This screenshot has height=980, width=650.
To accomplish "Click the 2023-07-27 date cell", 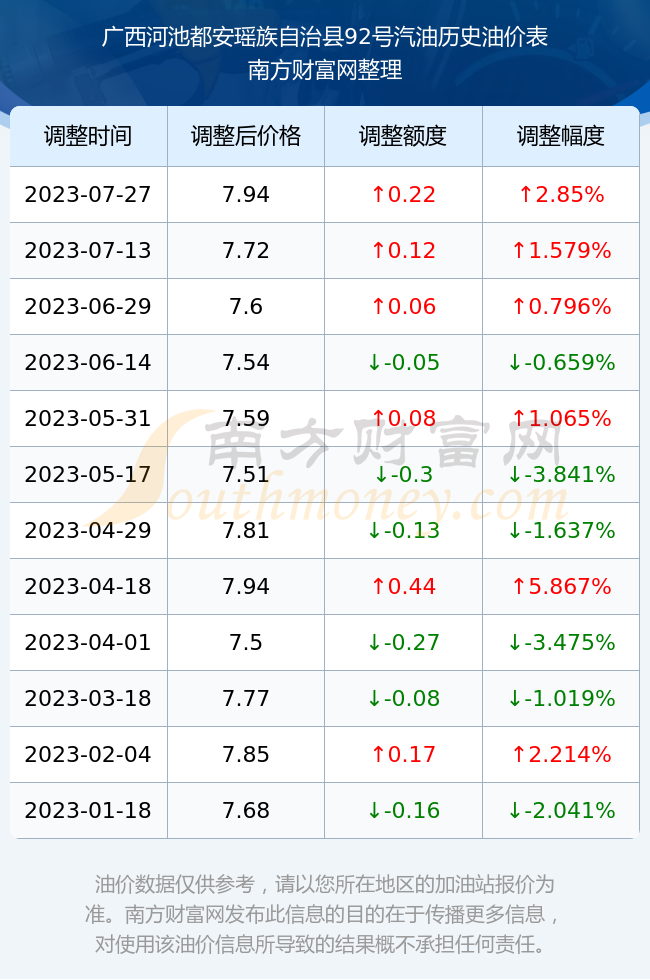I will coord(88,194).
